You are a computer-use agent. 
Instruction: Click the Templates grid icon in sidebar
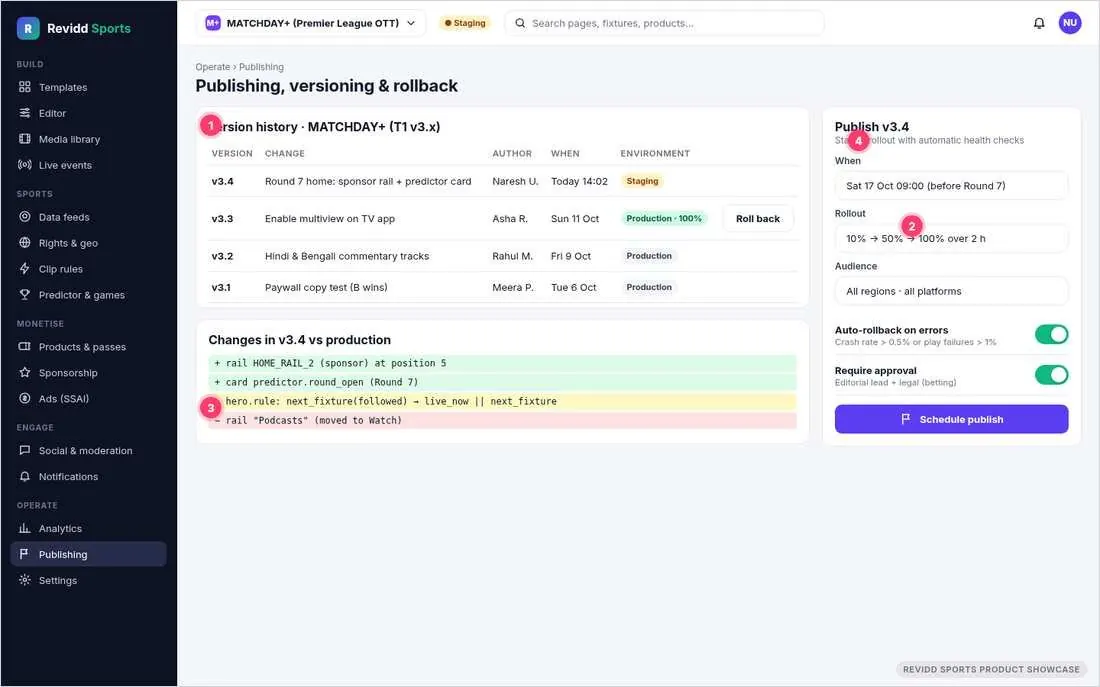pos(25,87)
